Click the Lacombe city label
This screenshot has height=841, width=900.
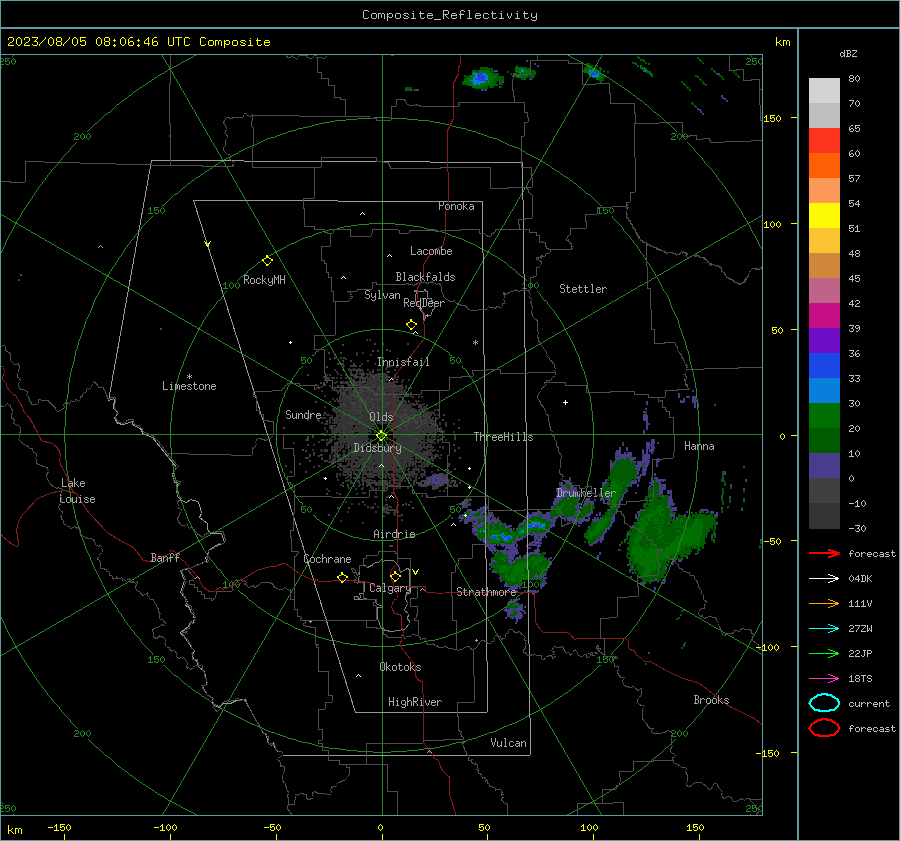[x=431, y=251]
